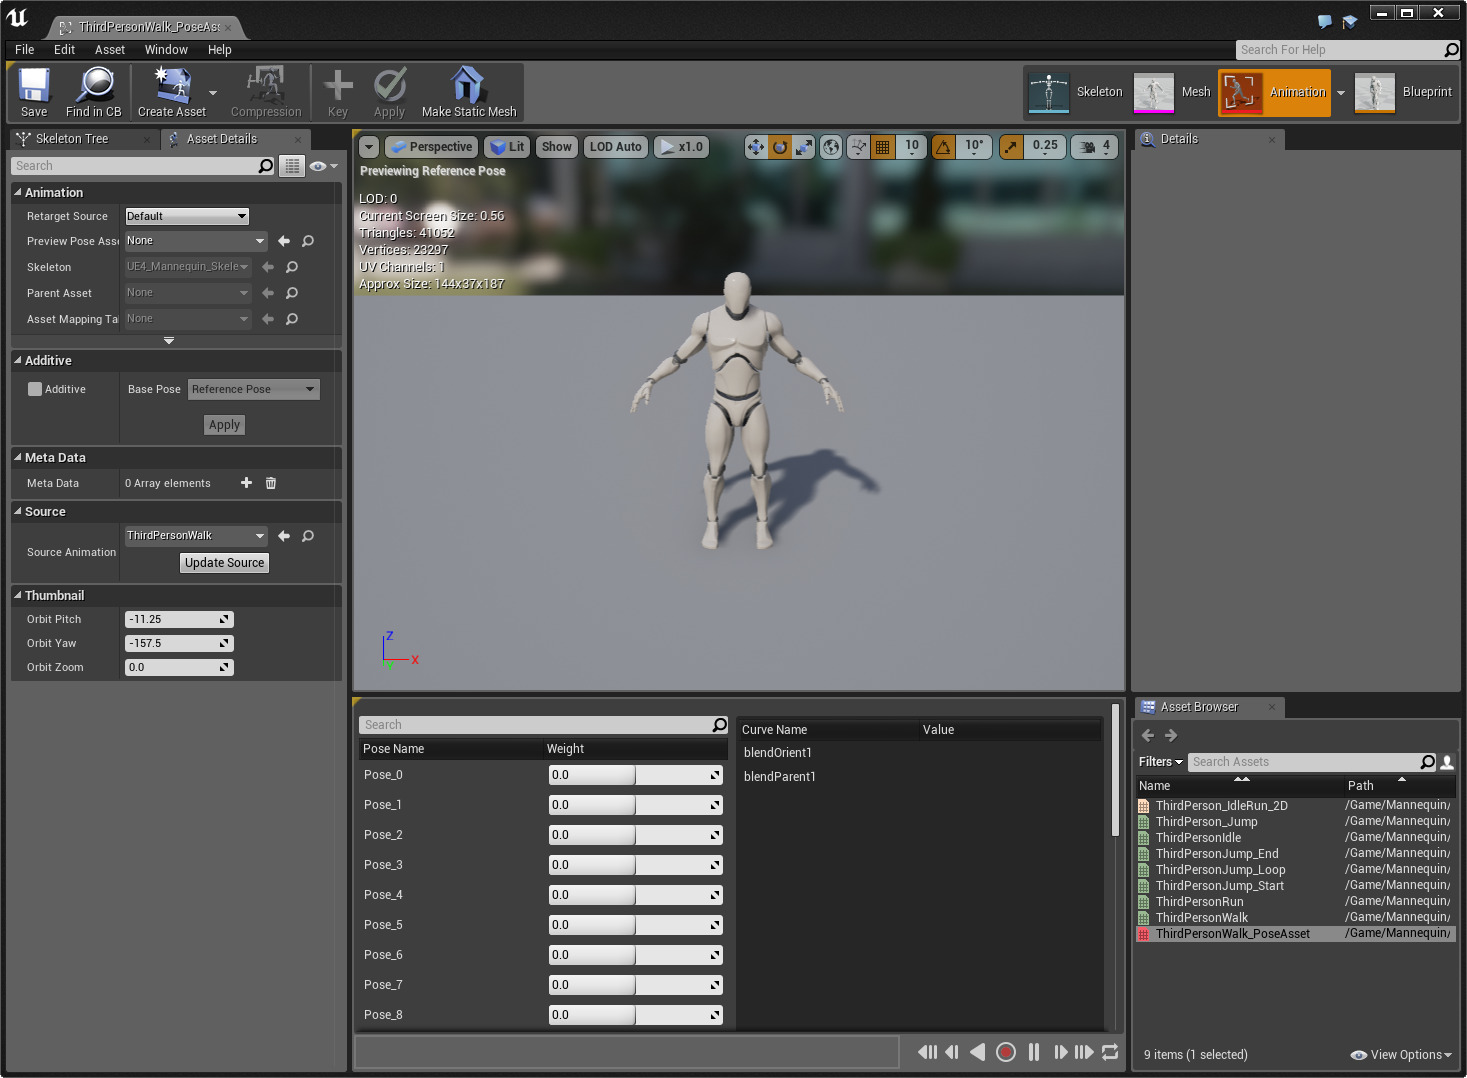Open the Window menu
Screen dimensions: 1467x1078
tap(166, 50)
